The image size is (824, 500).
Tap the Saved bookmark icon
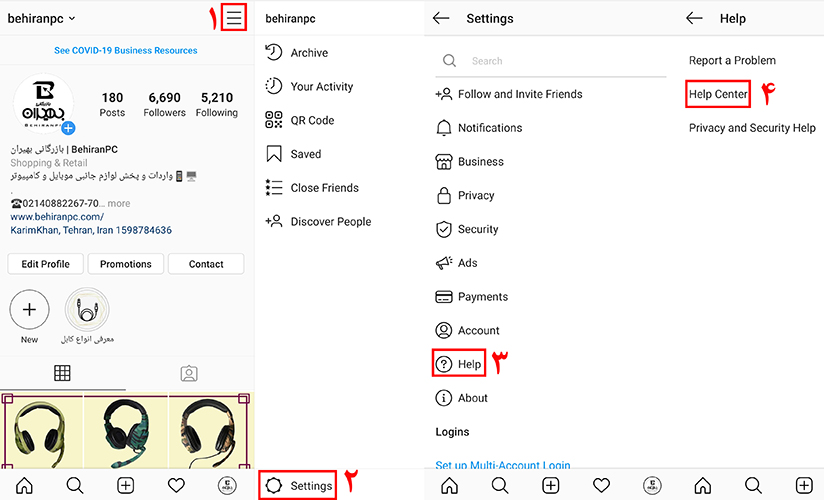coord(274,154)
